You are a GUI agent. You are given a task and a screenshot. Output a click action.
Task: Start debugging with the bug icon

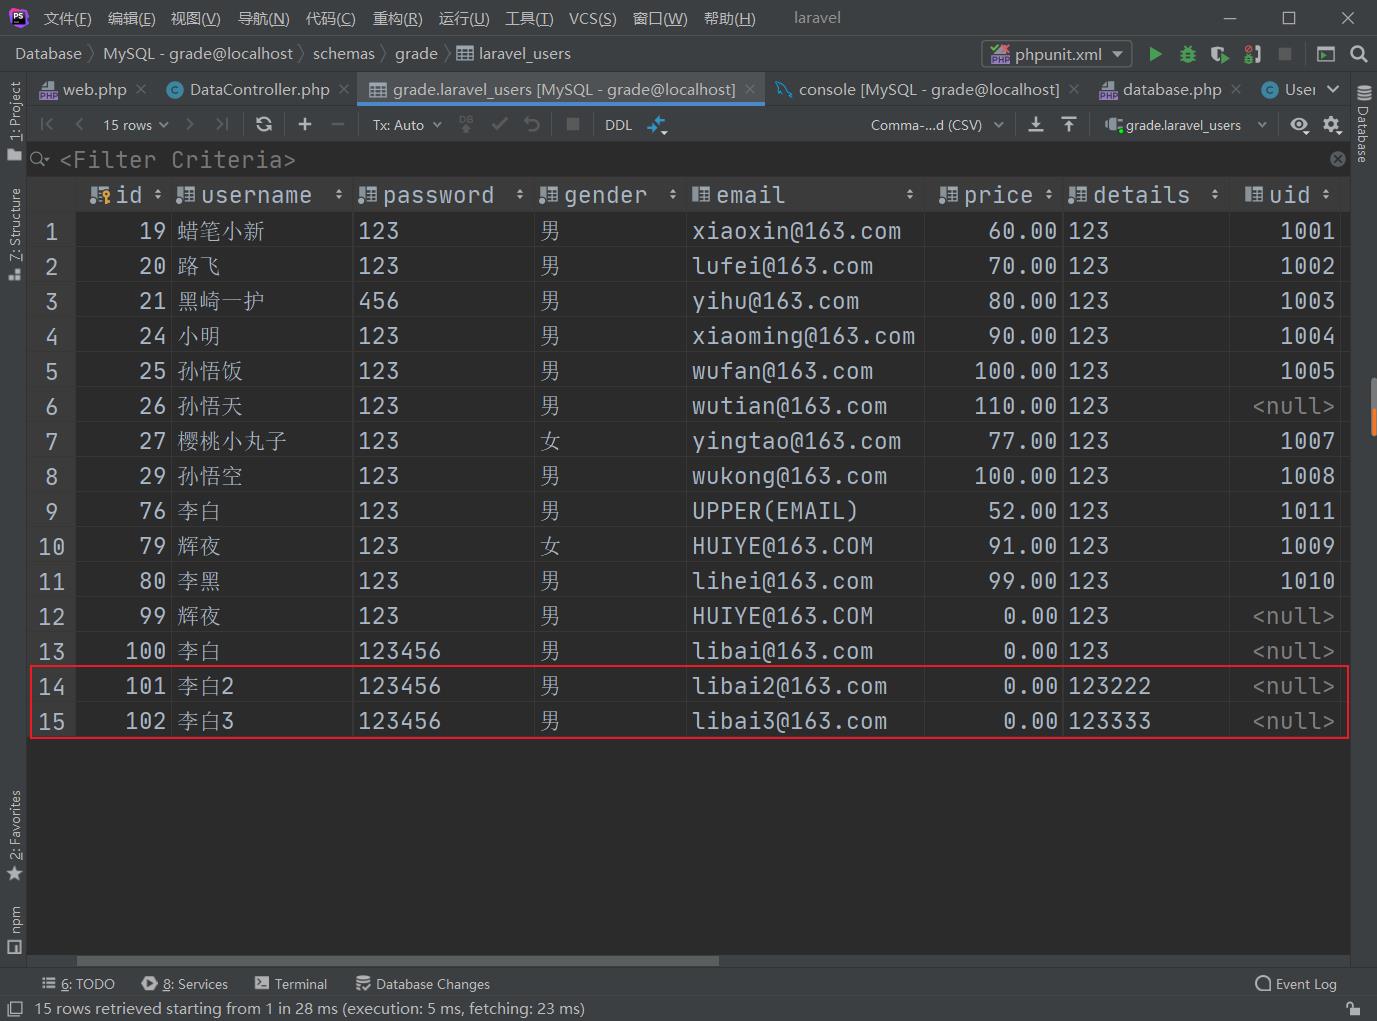1187,54
